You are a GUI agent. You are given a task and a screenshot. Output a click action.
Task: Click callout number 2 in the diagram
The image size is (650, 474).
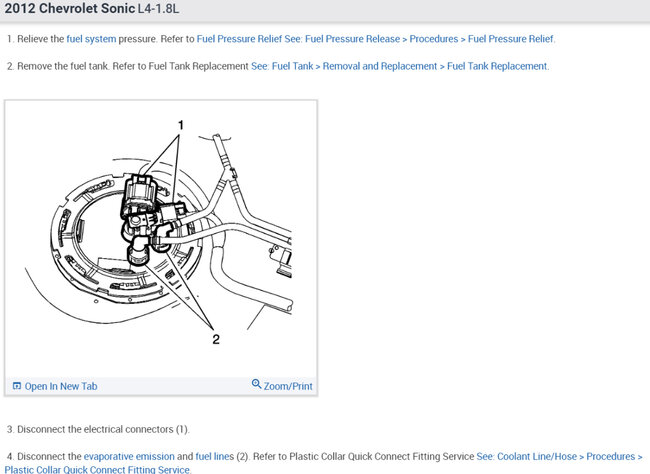tap(216, 339)
